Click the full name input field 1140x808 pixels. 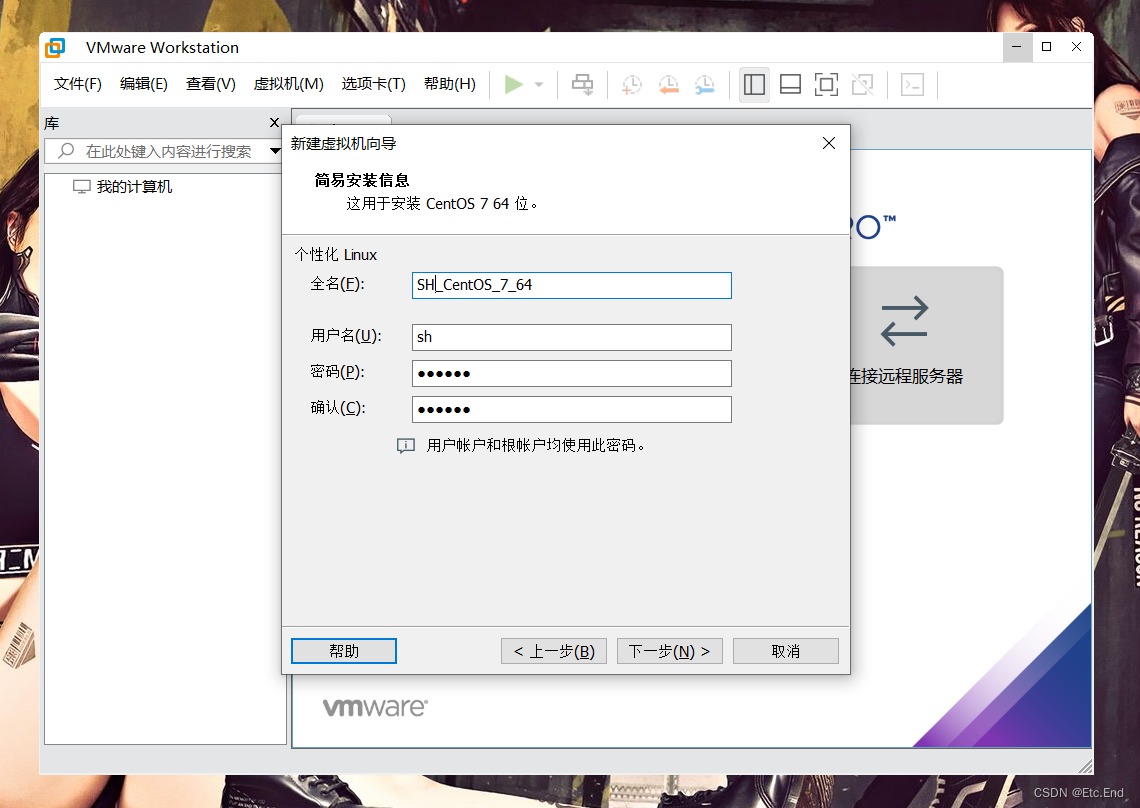[x=571, y=285]
